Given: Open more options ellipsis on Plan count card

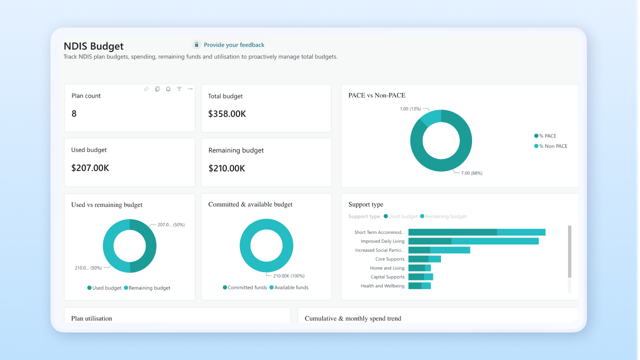Looking at the screenshot, I should coord(190,89).
